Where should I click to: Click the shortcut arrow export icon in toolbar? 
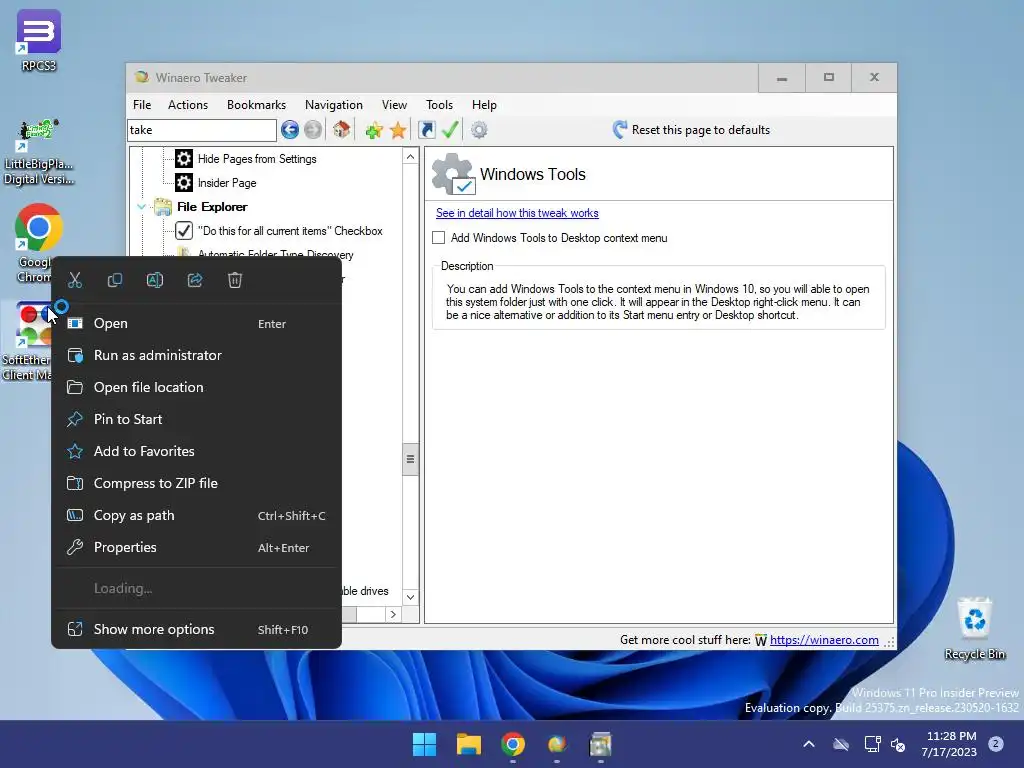point(426,130)
